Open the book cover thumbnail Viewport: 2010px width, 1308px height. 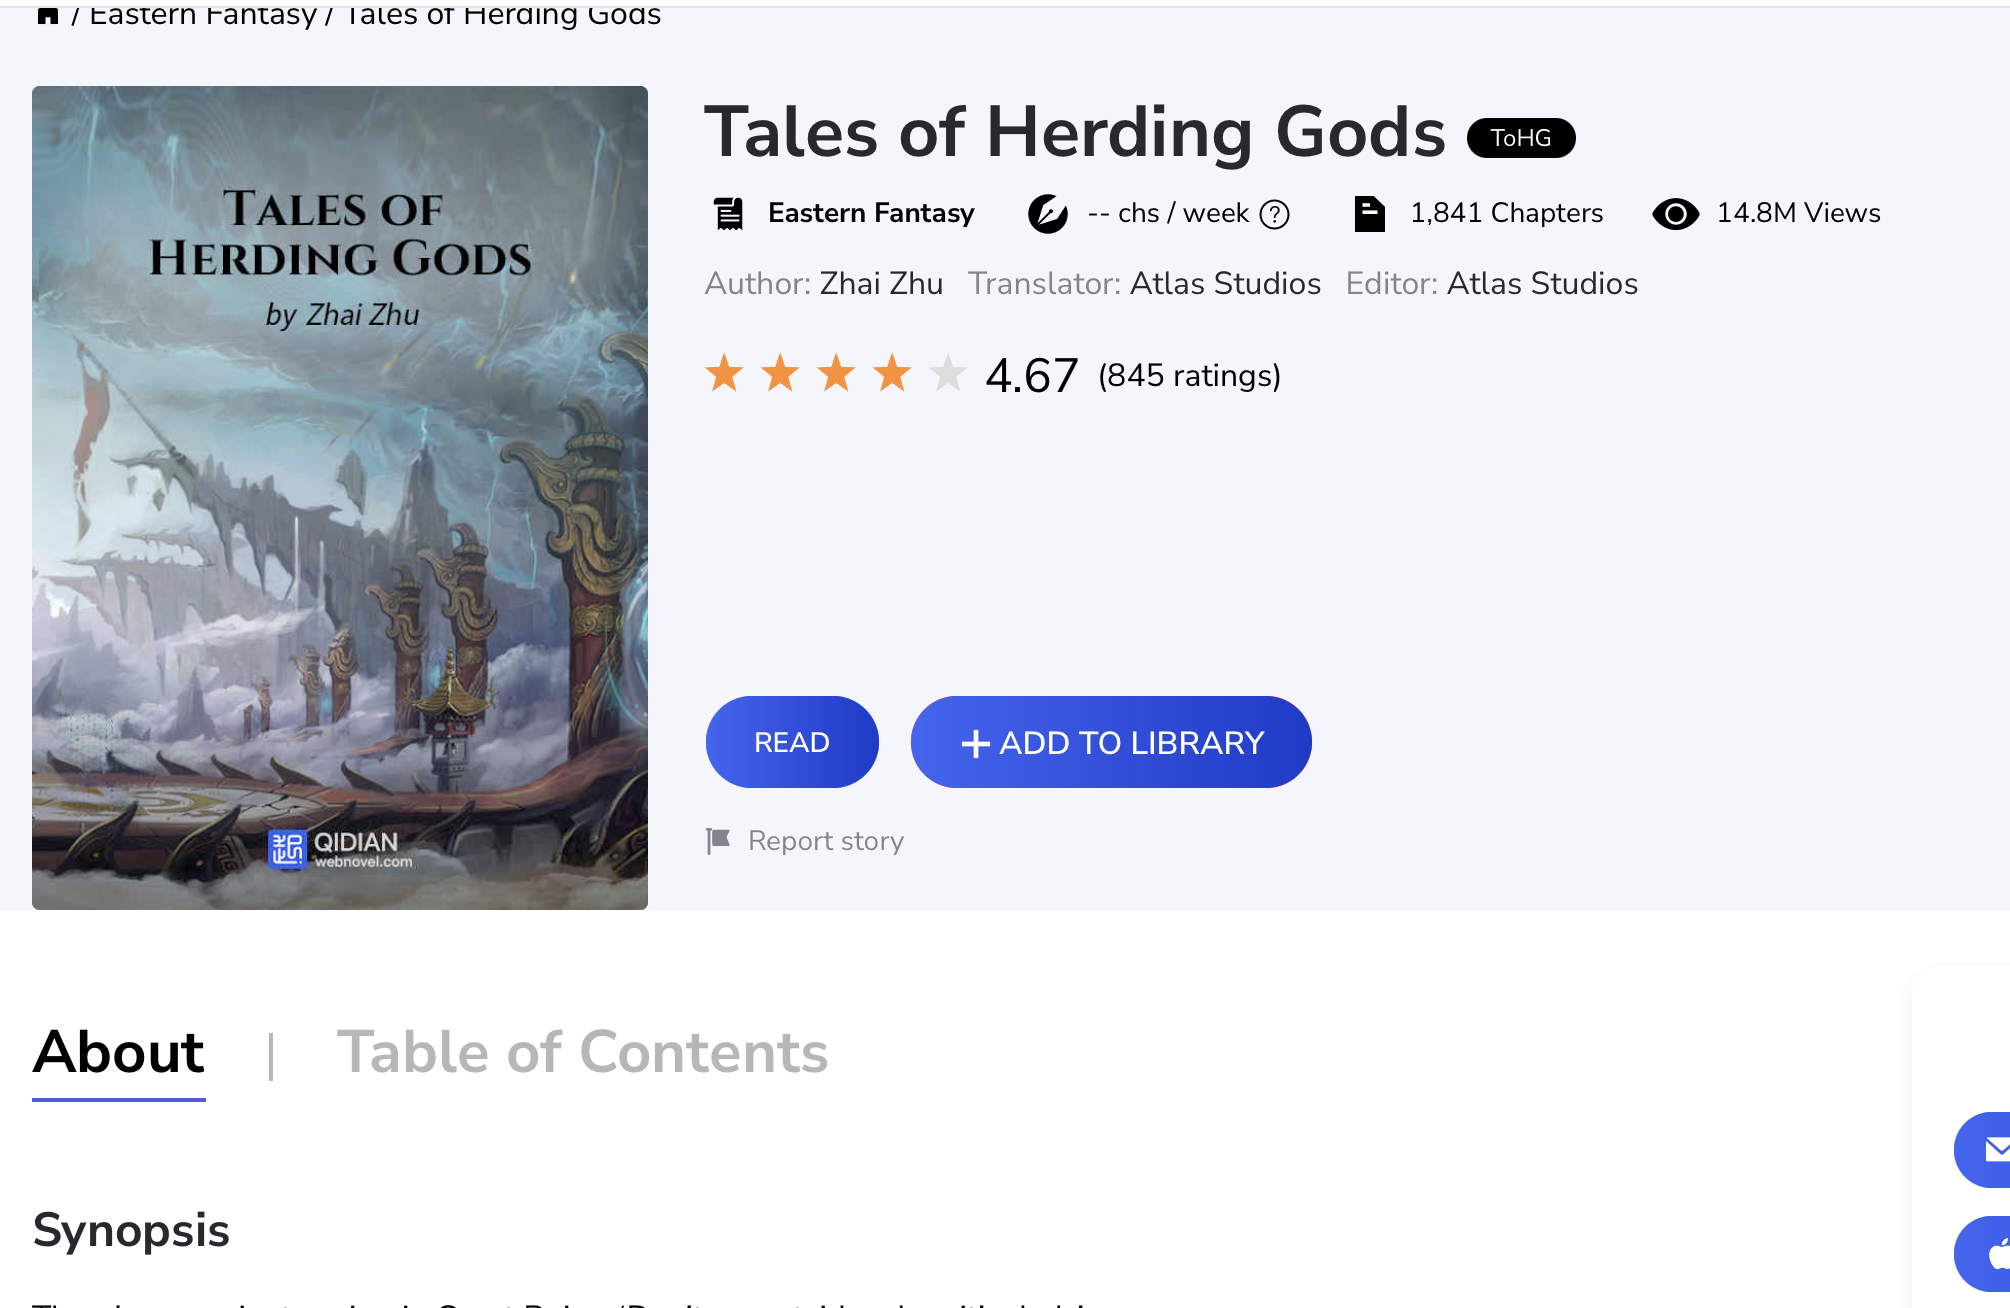point(340,497)
